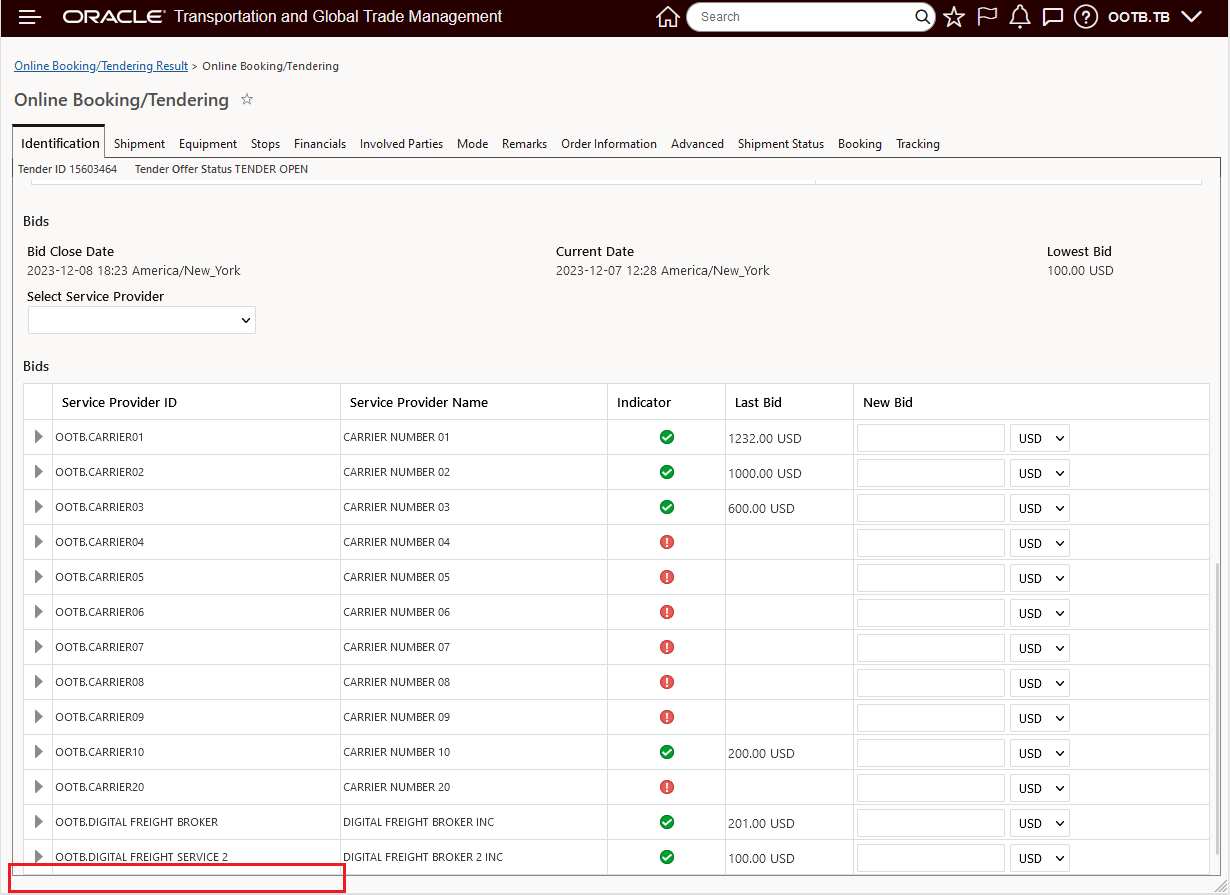Click New Bid field for OOTB.CARRIER09
Screen dimensions: 1230x895
point(931,718)
